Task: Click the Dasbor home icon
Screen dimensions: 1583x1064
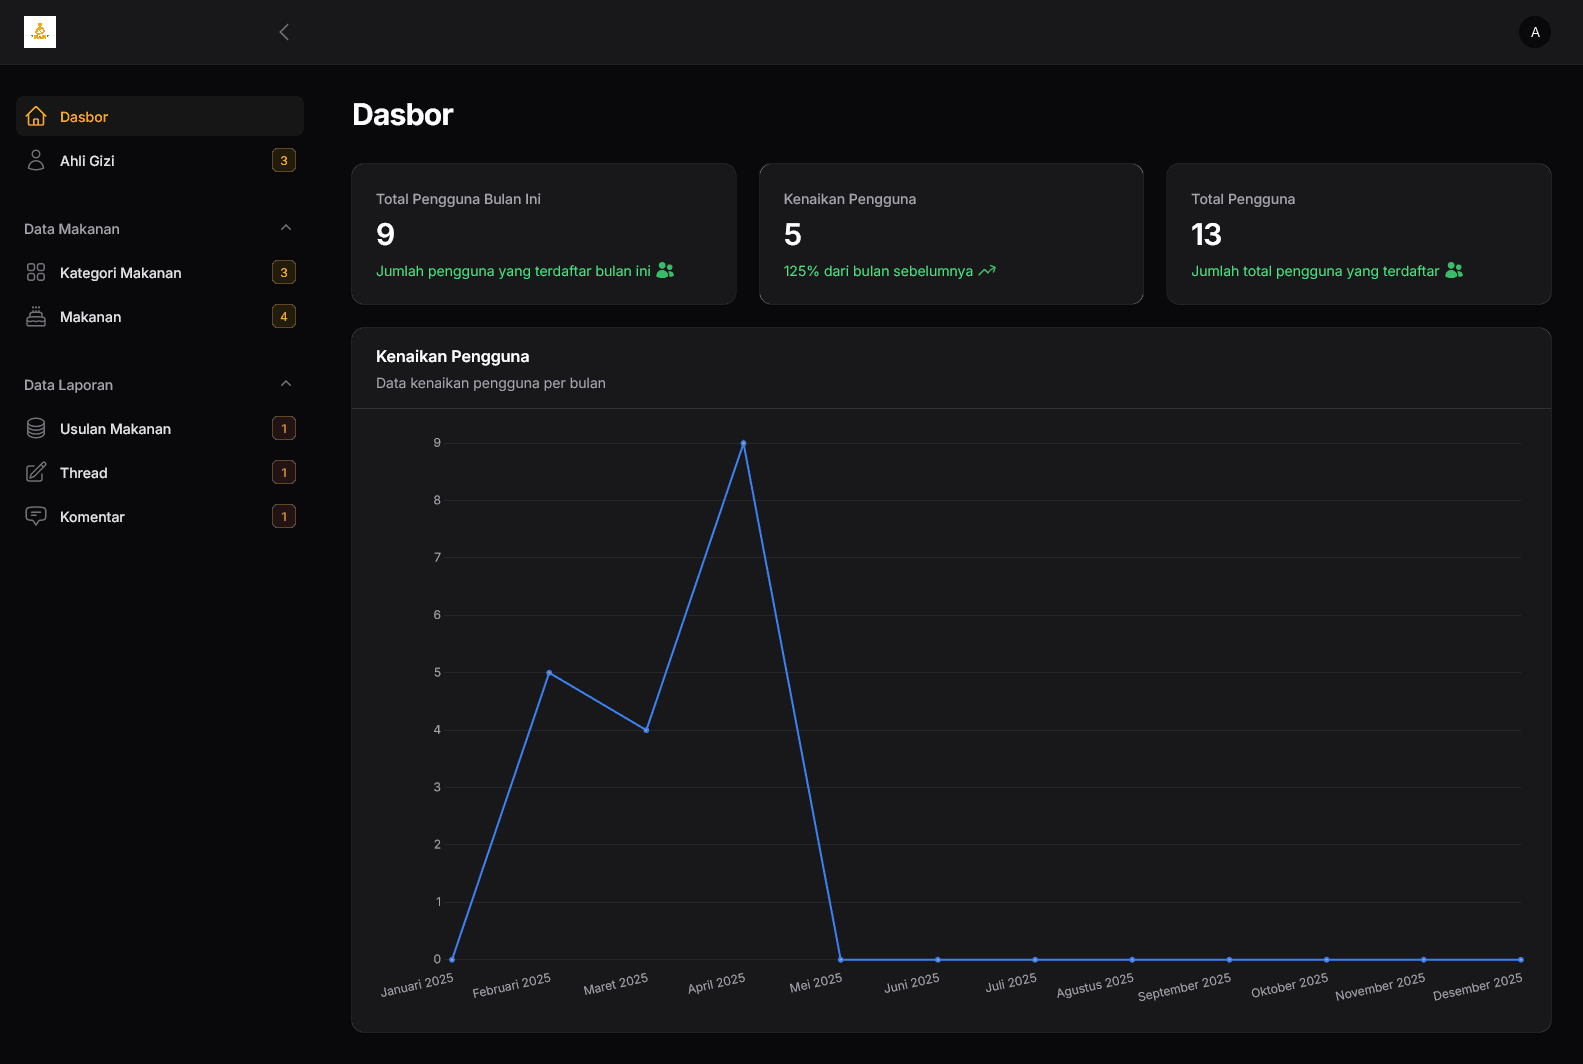Action: [36, 116]
